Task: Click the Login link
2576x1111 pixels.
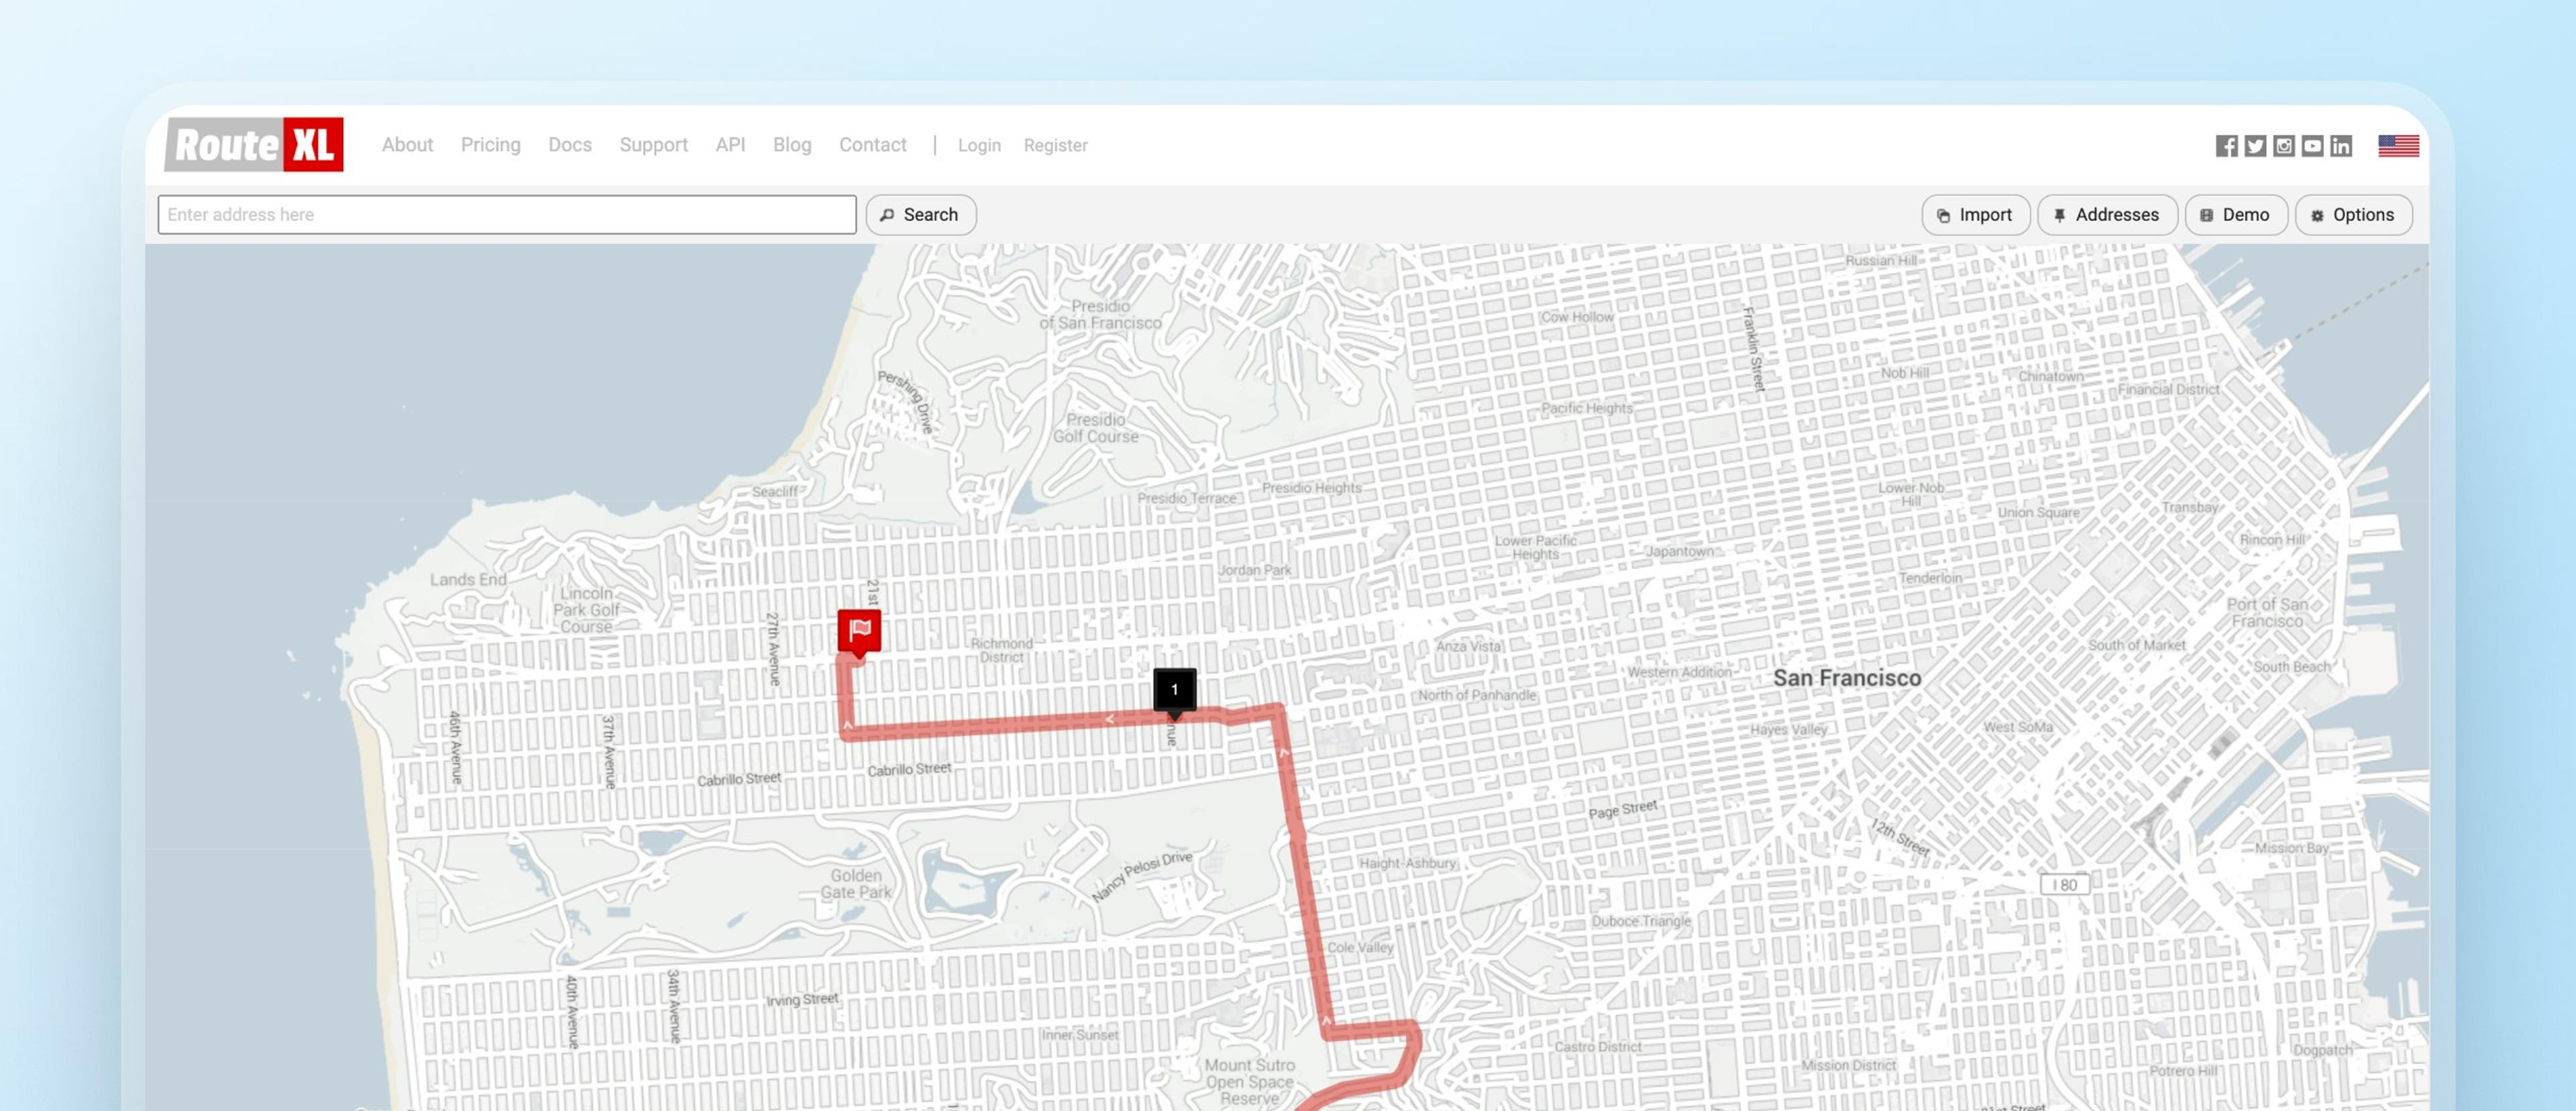Action: 979,146
